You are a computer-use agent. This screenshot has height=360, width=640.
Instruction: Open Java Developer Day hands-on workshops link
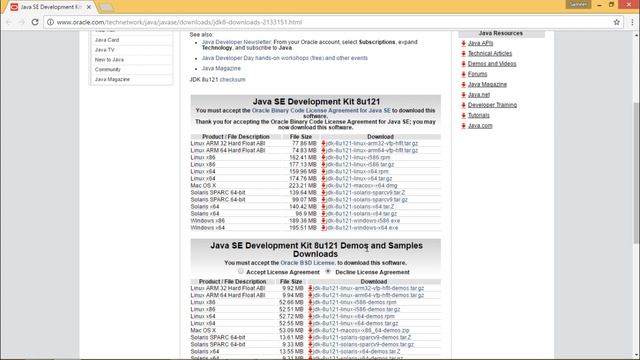click(284, 58)
